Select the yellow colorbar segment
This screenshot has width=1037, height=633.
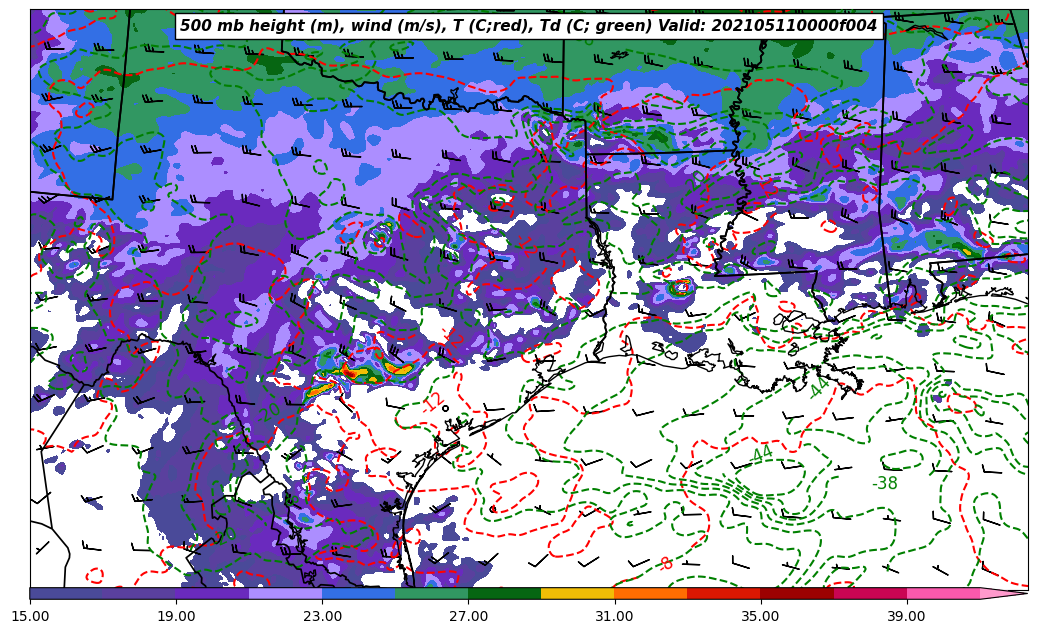point(578,593)
